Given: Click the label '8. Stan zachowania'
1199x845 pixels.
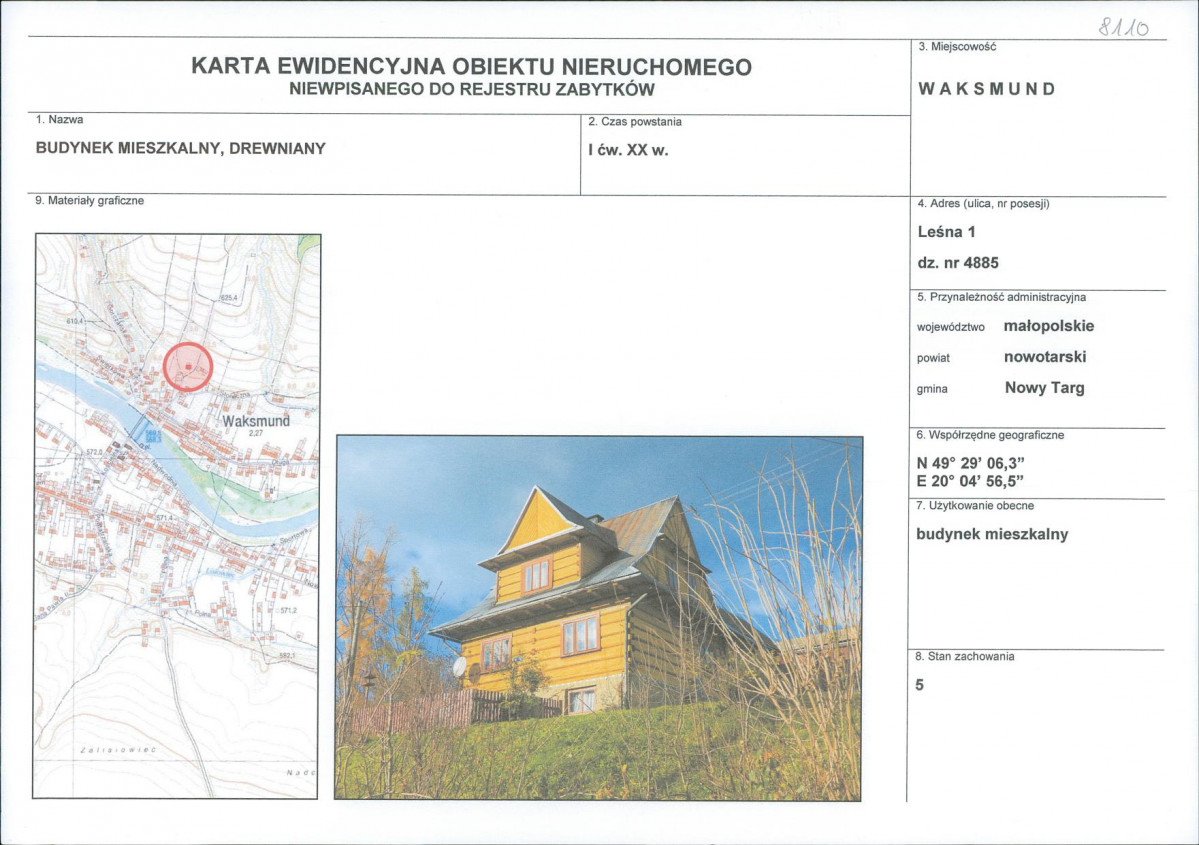Looking at the screenshot, I should pyautogui.click(x=964, y=656).
